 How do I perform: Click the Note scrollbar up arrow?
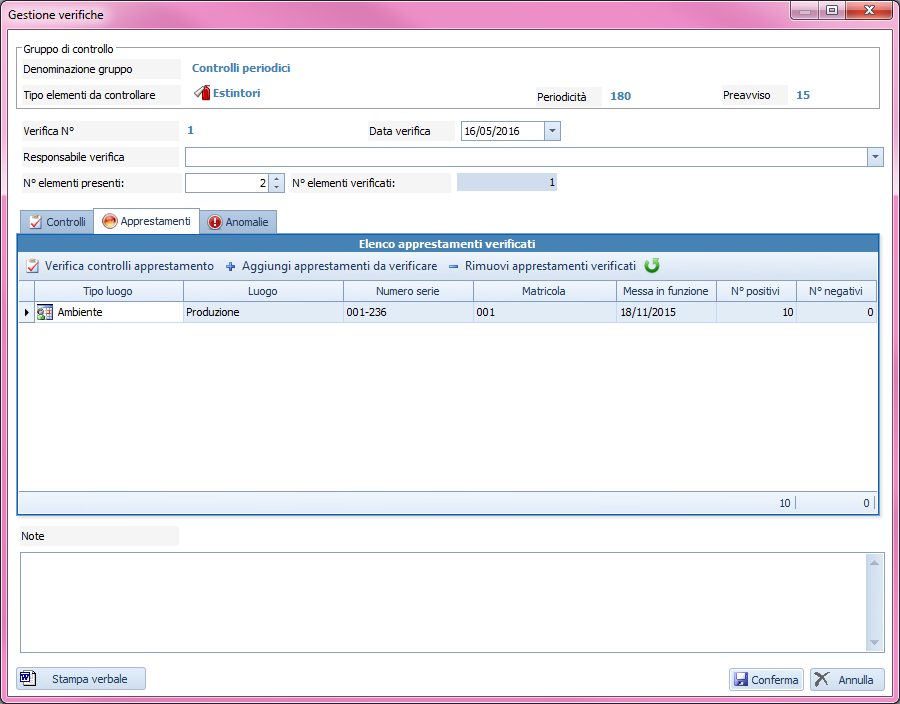[x=875, y=562]
